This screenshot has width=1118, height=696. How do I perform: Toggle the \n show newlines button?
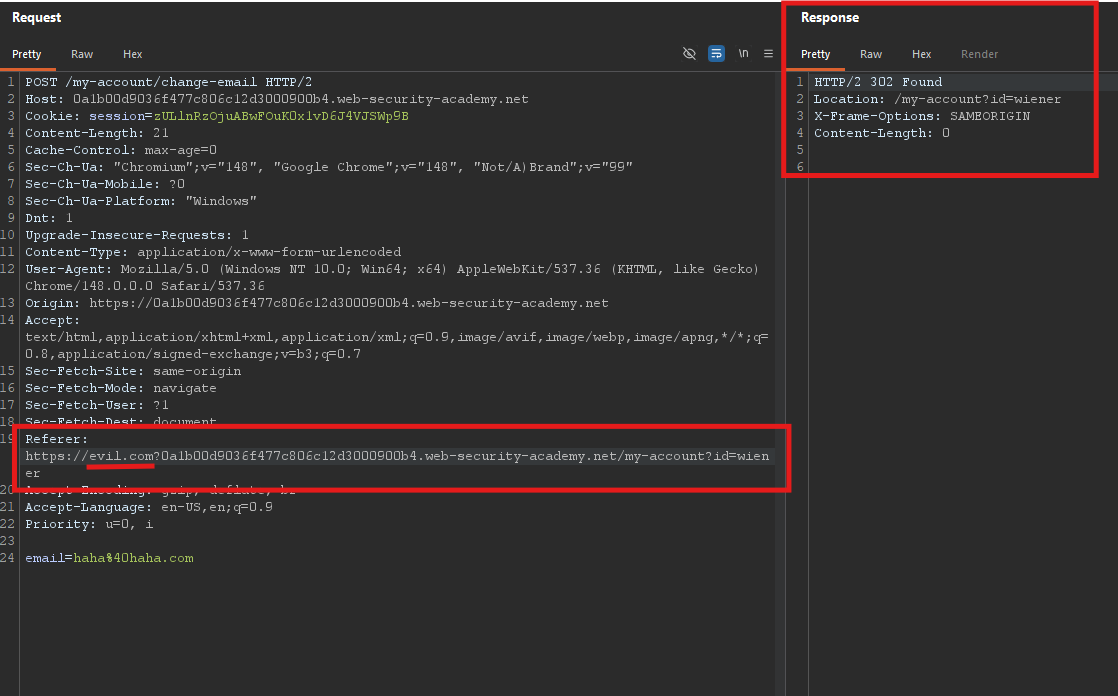(x=743, y=53)
